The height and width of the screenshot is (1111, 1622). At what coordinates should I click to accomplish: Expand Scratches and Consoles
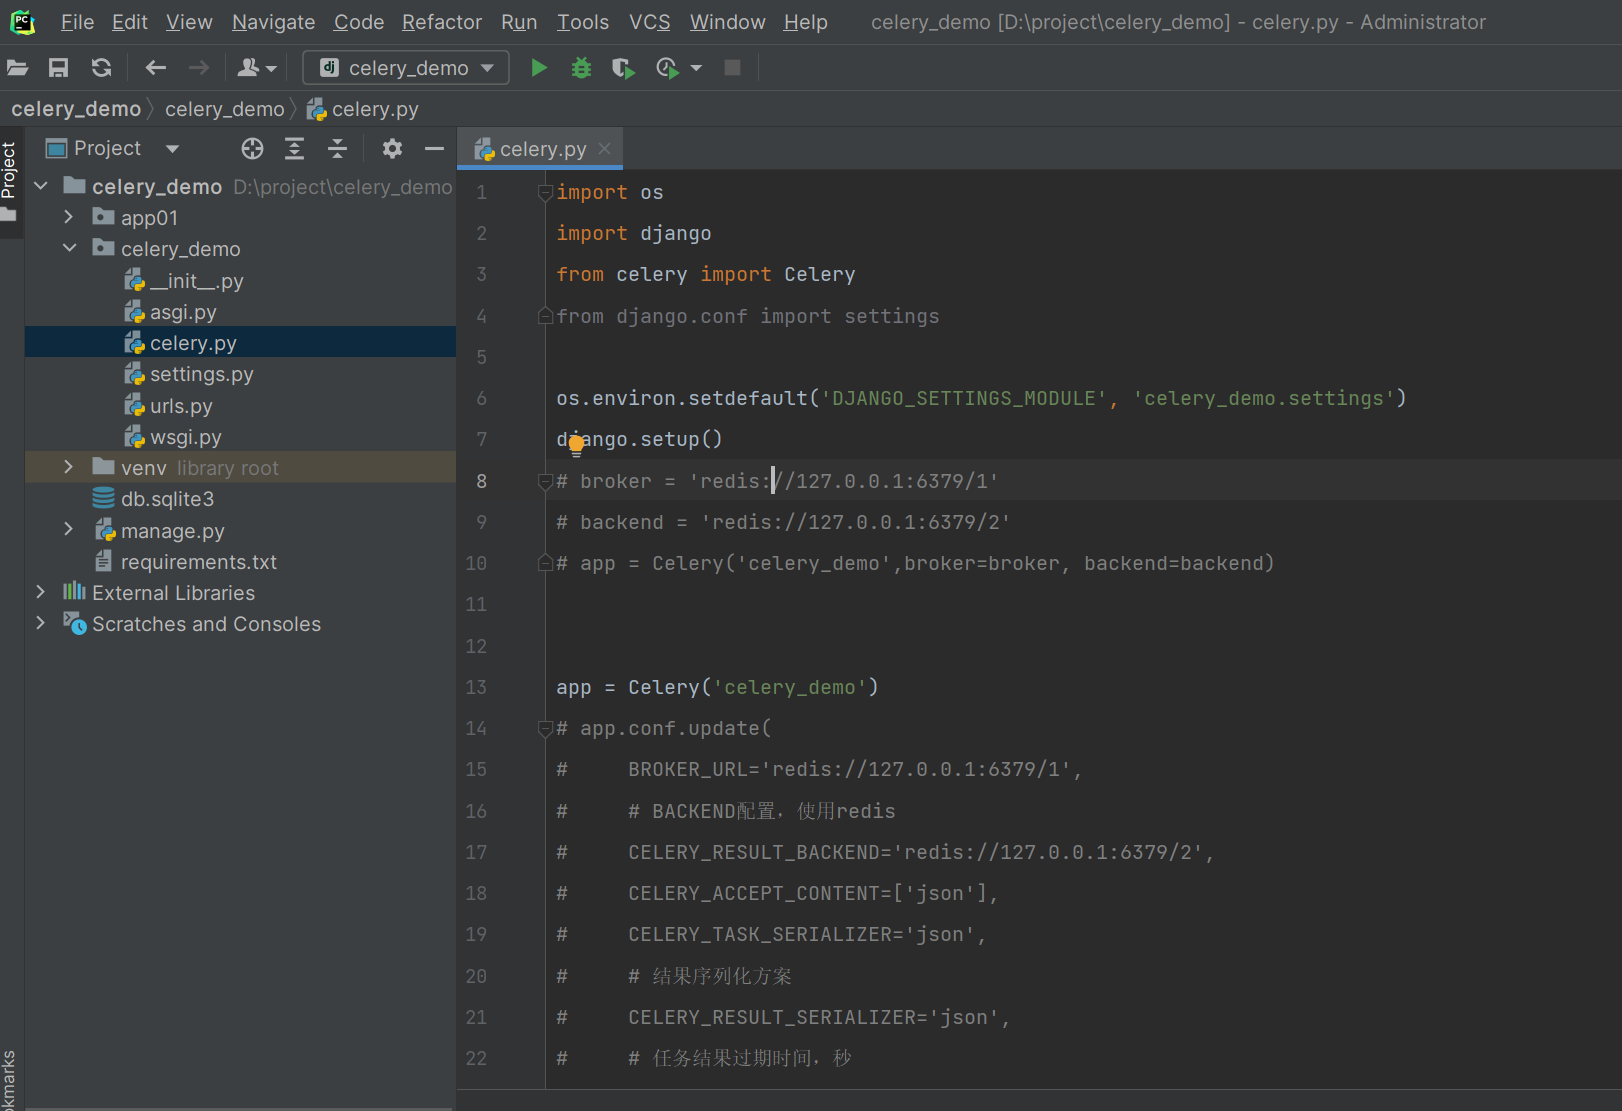(x=40, y=623)
